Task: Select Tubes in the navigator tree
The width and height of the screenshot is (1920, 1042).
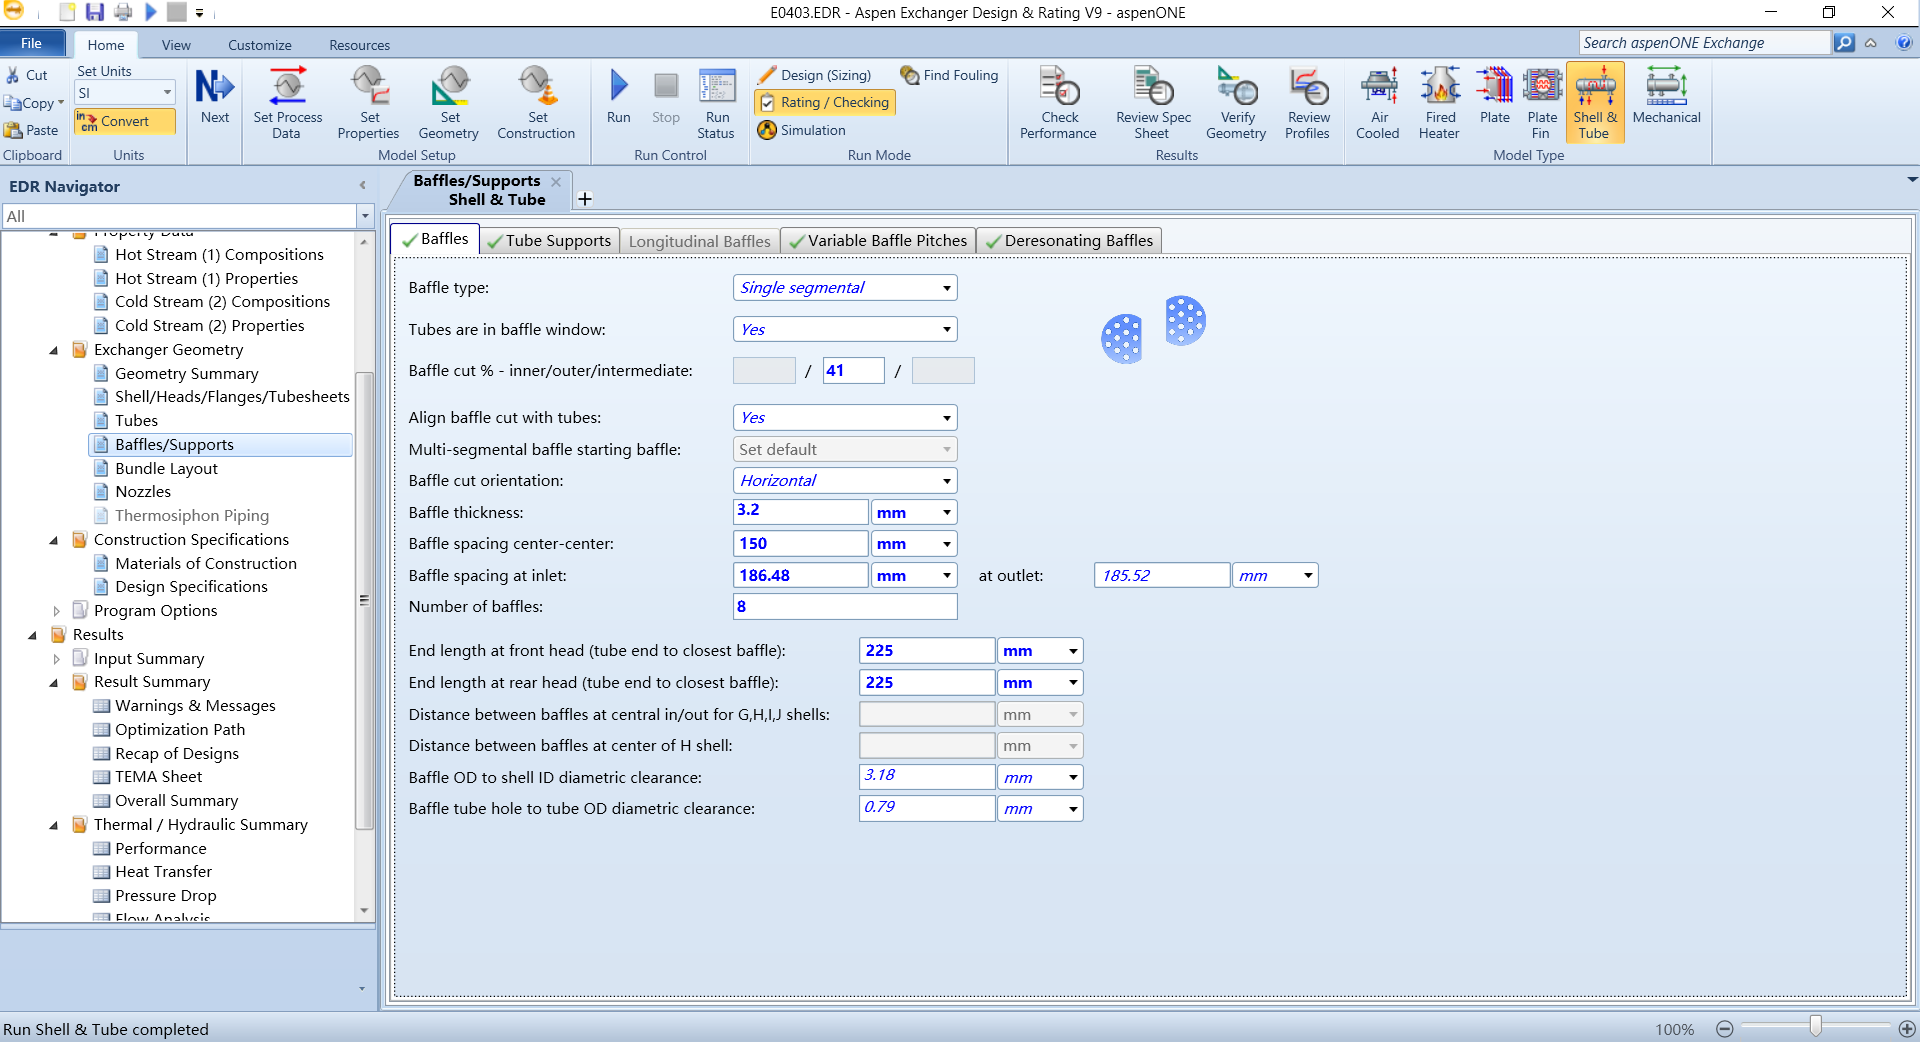Action: [136, 421]
